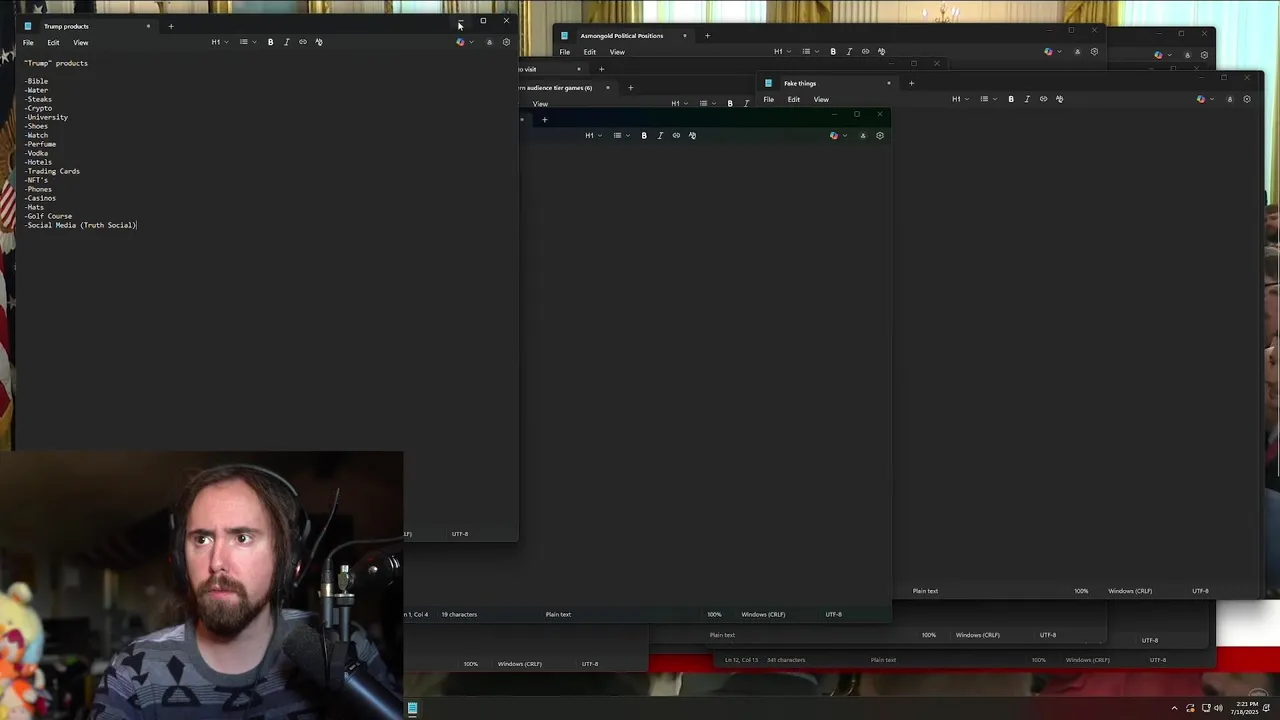Insert link in window showing 19 characters
Image resolution: width=1280 pixels, height=720 pixels.
point(676,135)
